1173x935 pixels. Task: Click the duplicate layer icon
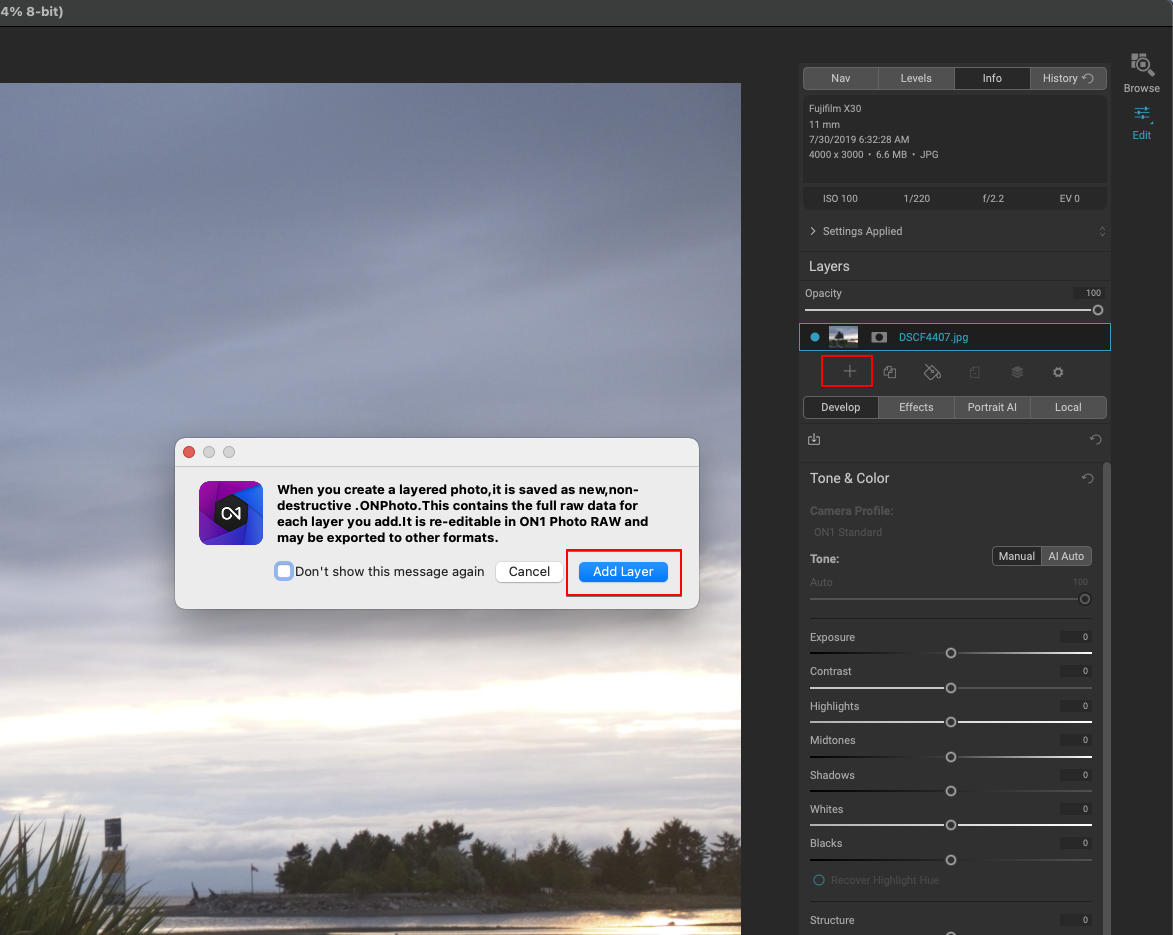click(x=890, y=372)
